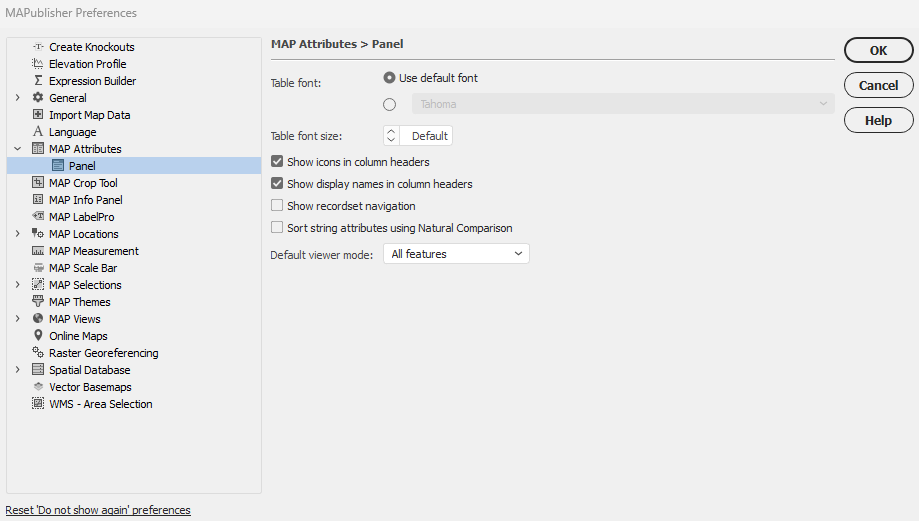Click the MAP Locations icon

[38, 233]
